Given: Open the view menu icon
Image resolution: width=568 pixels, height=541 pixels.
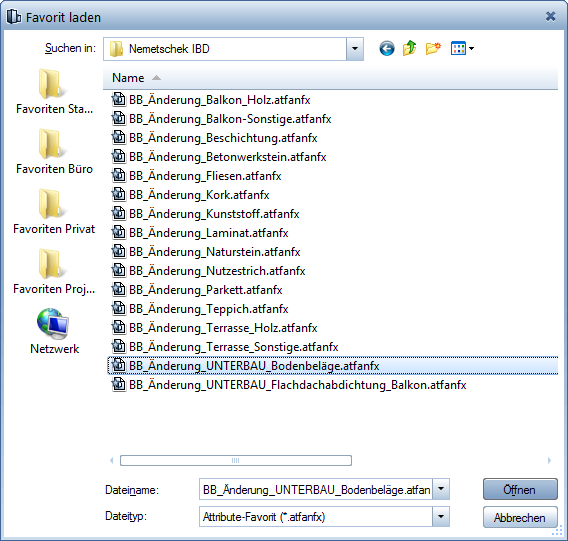Looking at the screenshot, I should pos(462,49).
